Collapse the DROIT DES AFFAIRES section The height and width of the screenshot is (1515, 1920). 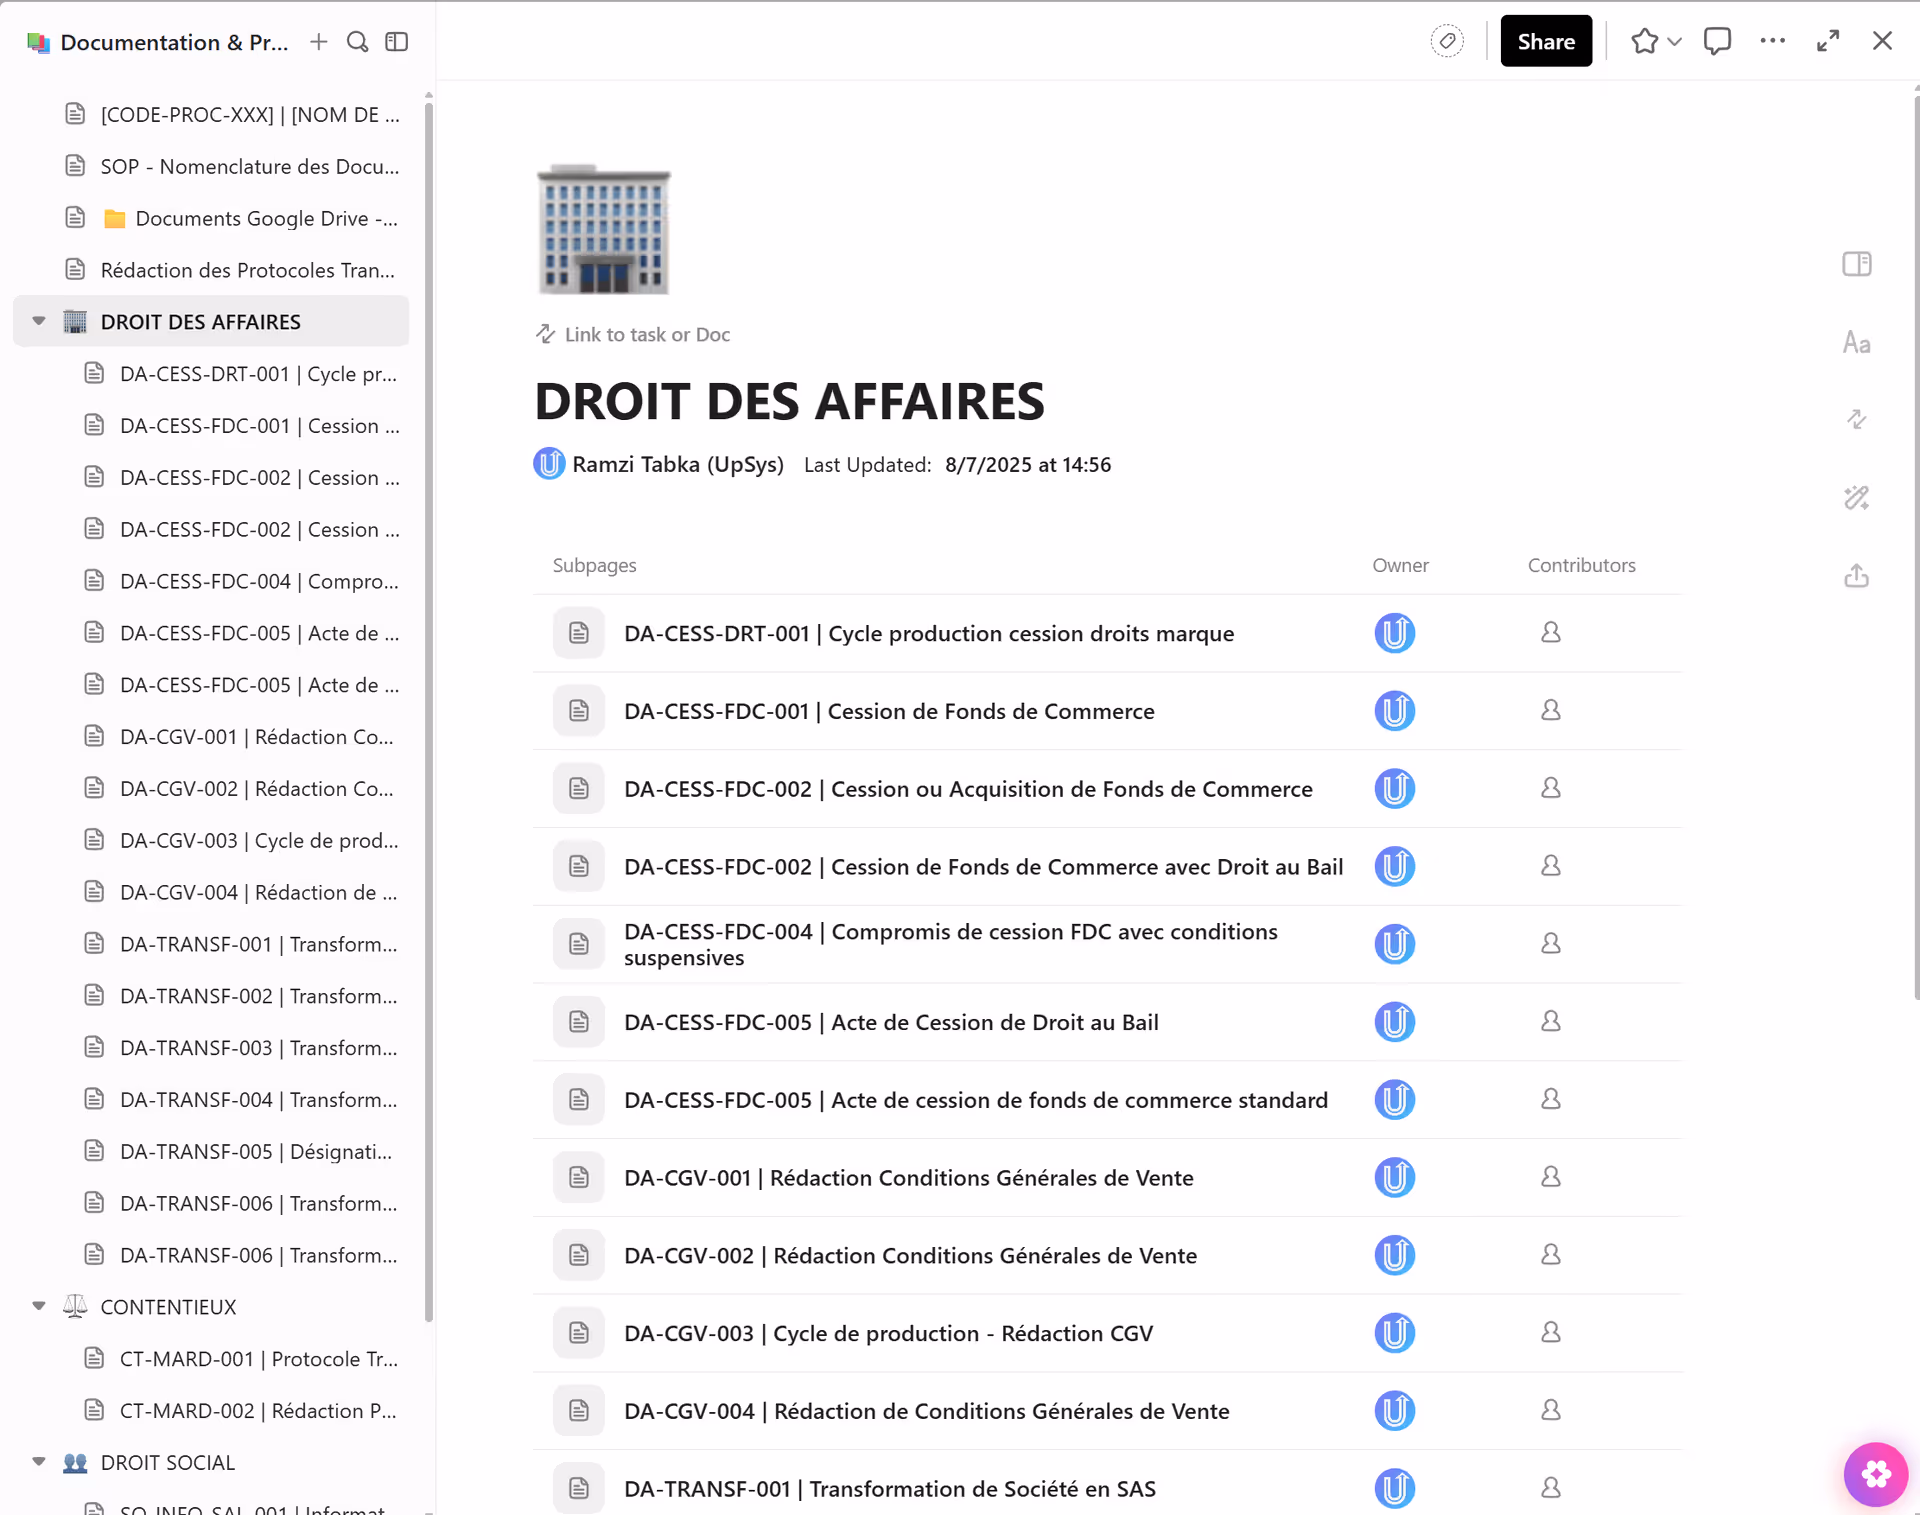pyautogui.click(x=38, y=321)
